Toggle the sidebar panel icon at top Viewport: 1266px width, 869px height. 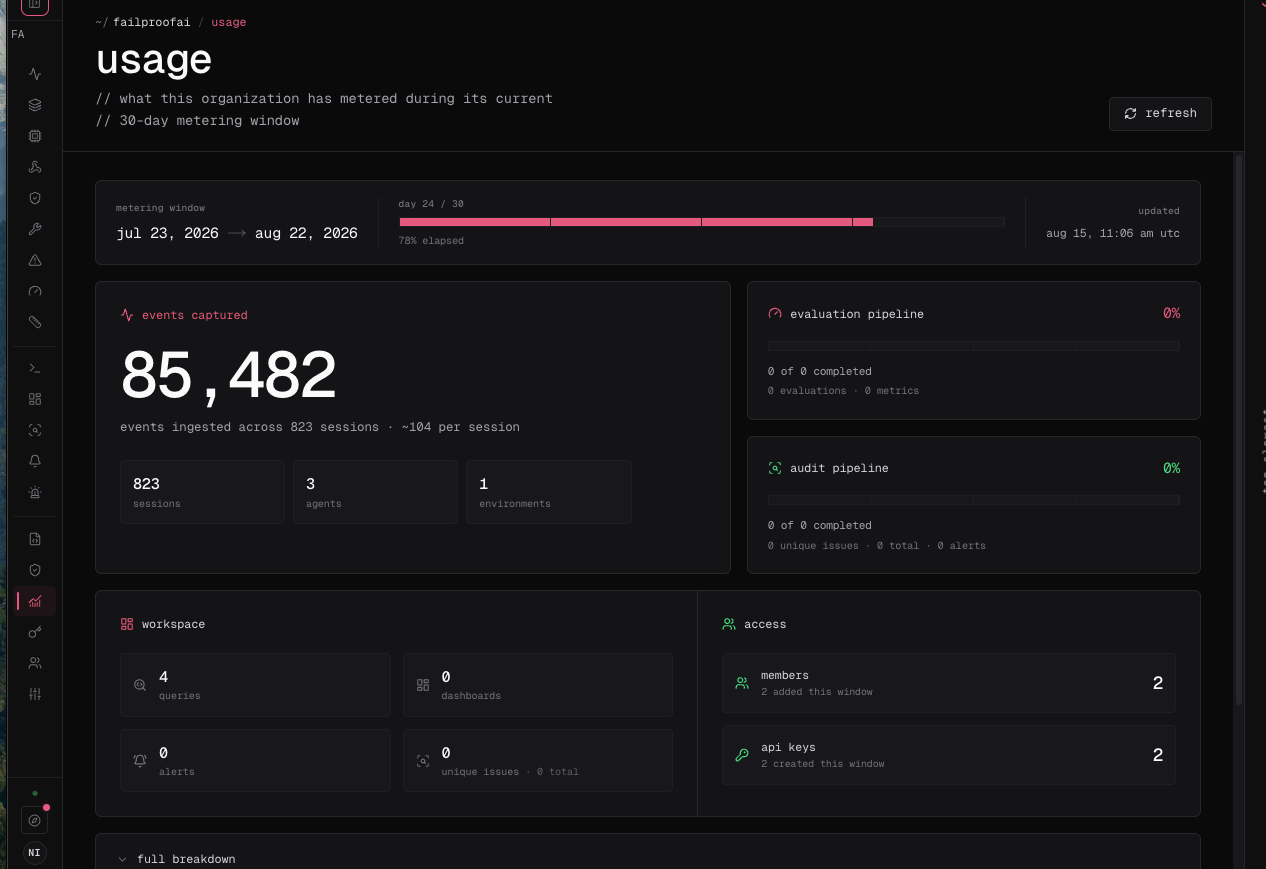[x=35, y=5]
